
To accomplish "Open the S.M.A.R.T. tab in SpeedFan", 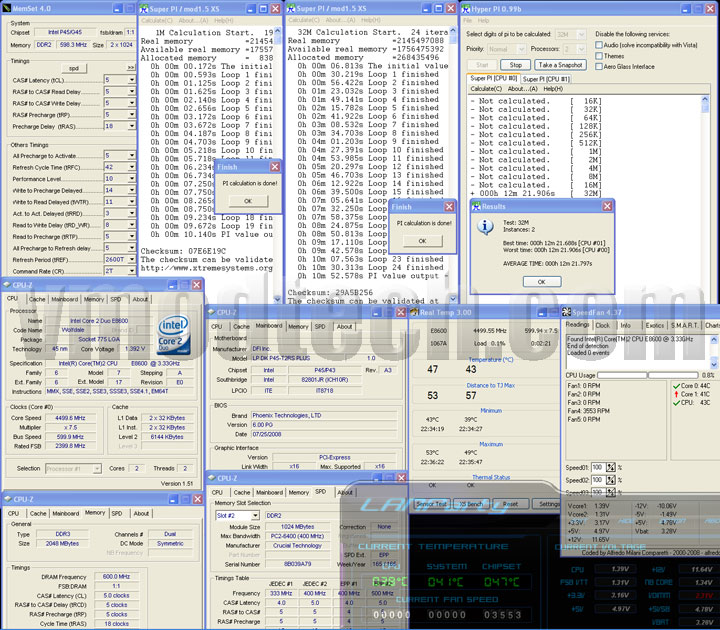I will tap(684, 325).
